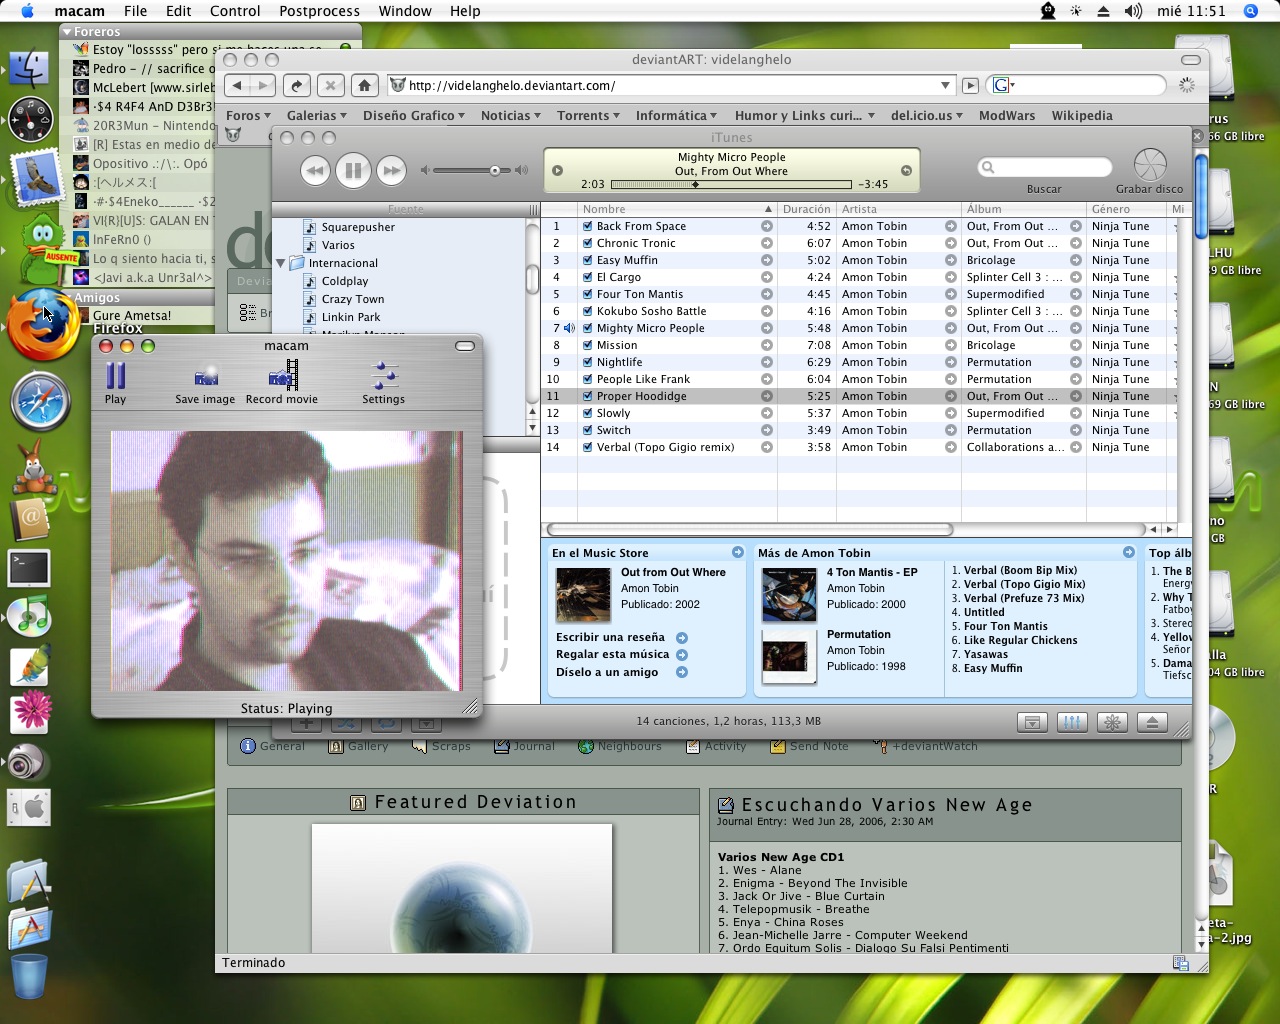Click the Wikipedia bookmark link
This screenshot has width=1280, height=1024.
coord(1082,116)
